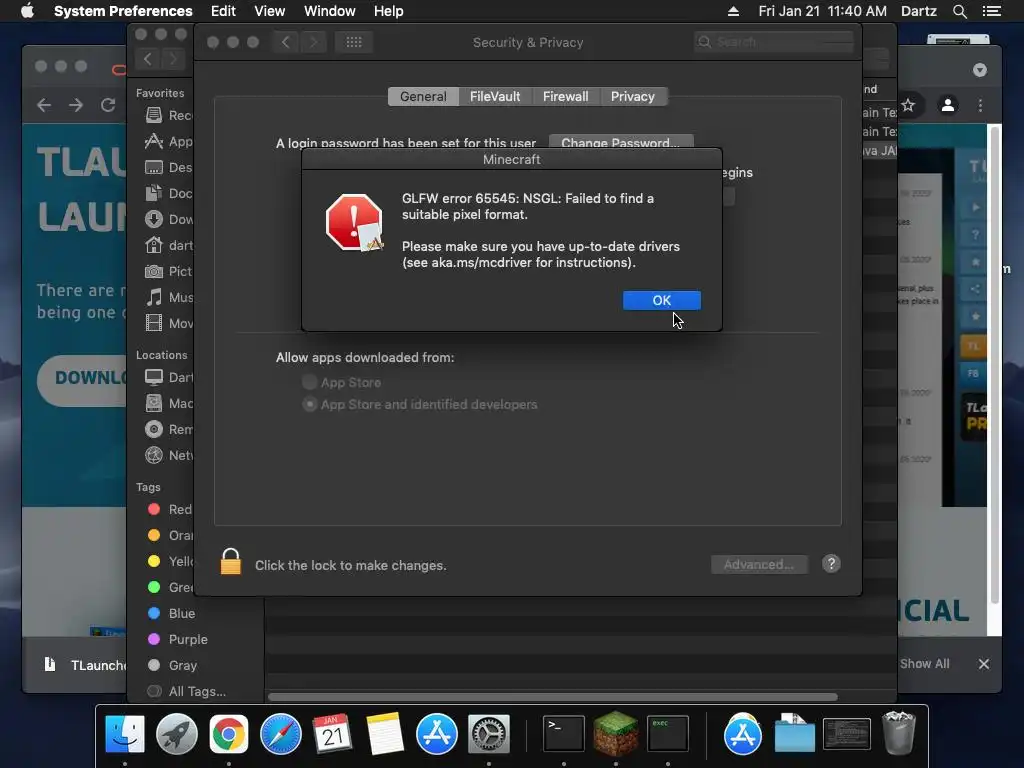Open the Apple menu
This screenshot has width=1024, height=768.
click(27, 11)
